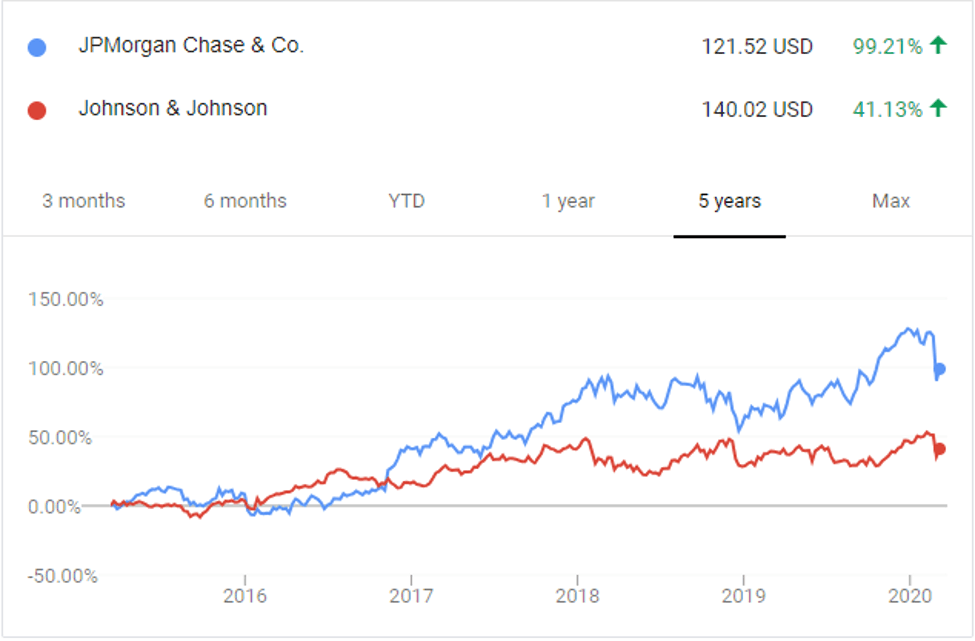Click the 41.13% change figure
The height and width of the screenshot is (641, 975).
click(x=887, y=109)
